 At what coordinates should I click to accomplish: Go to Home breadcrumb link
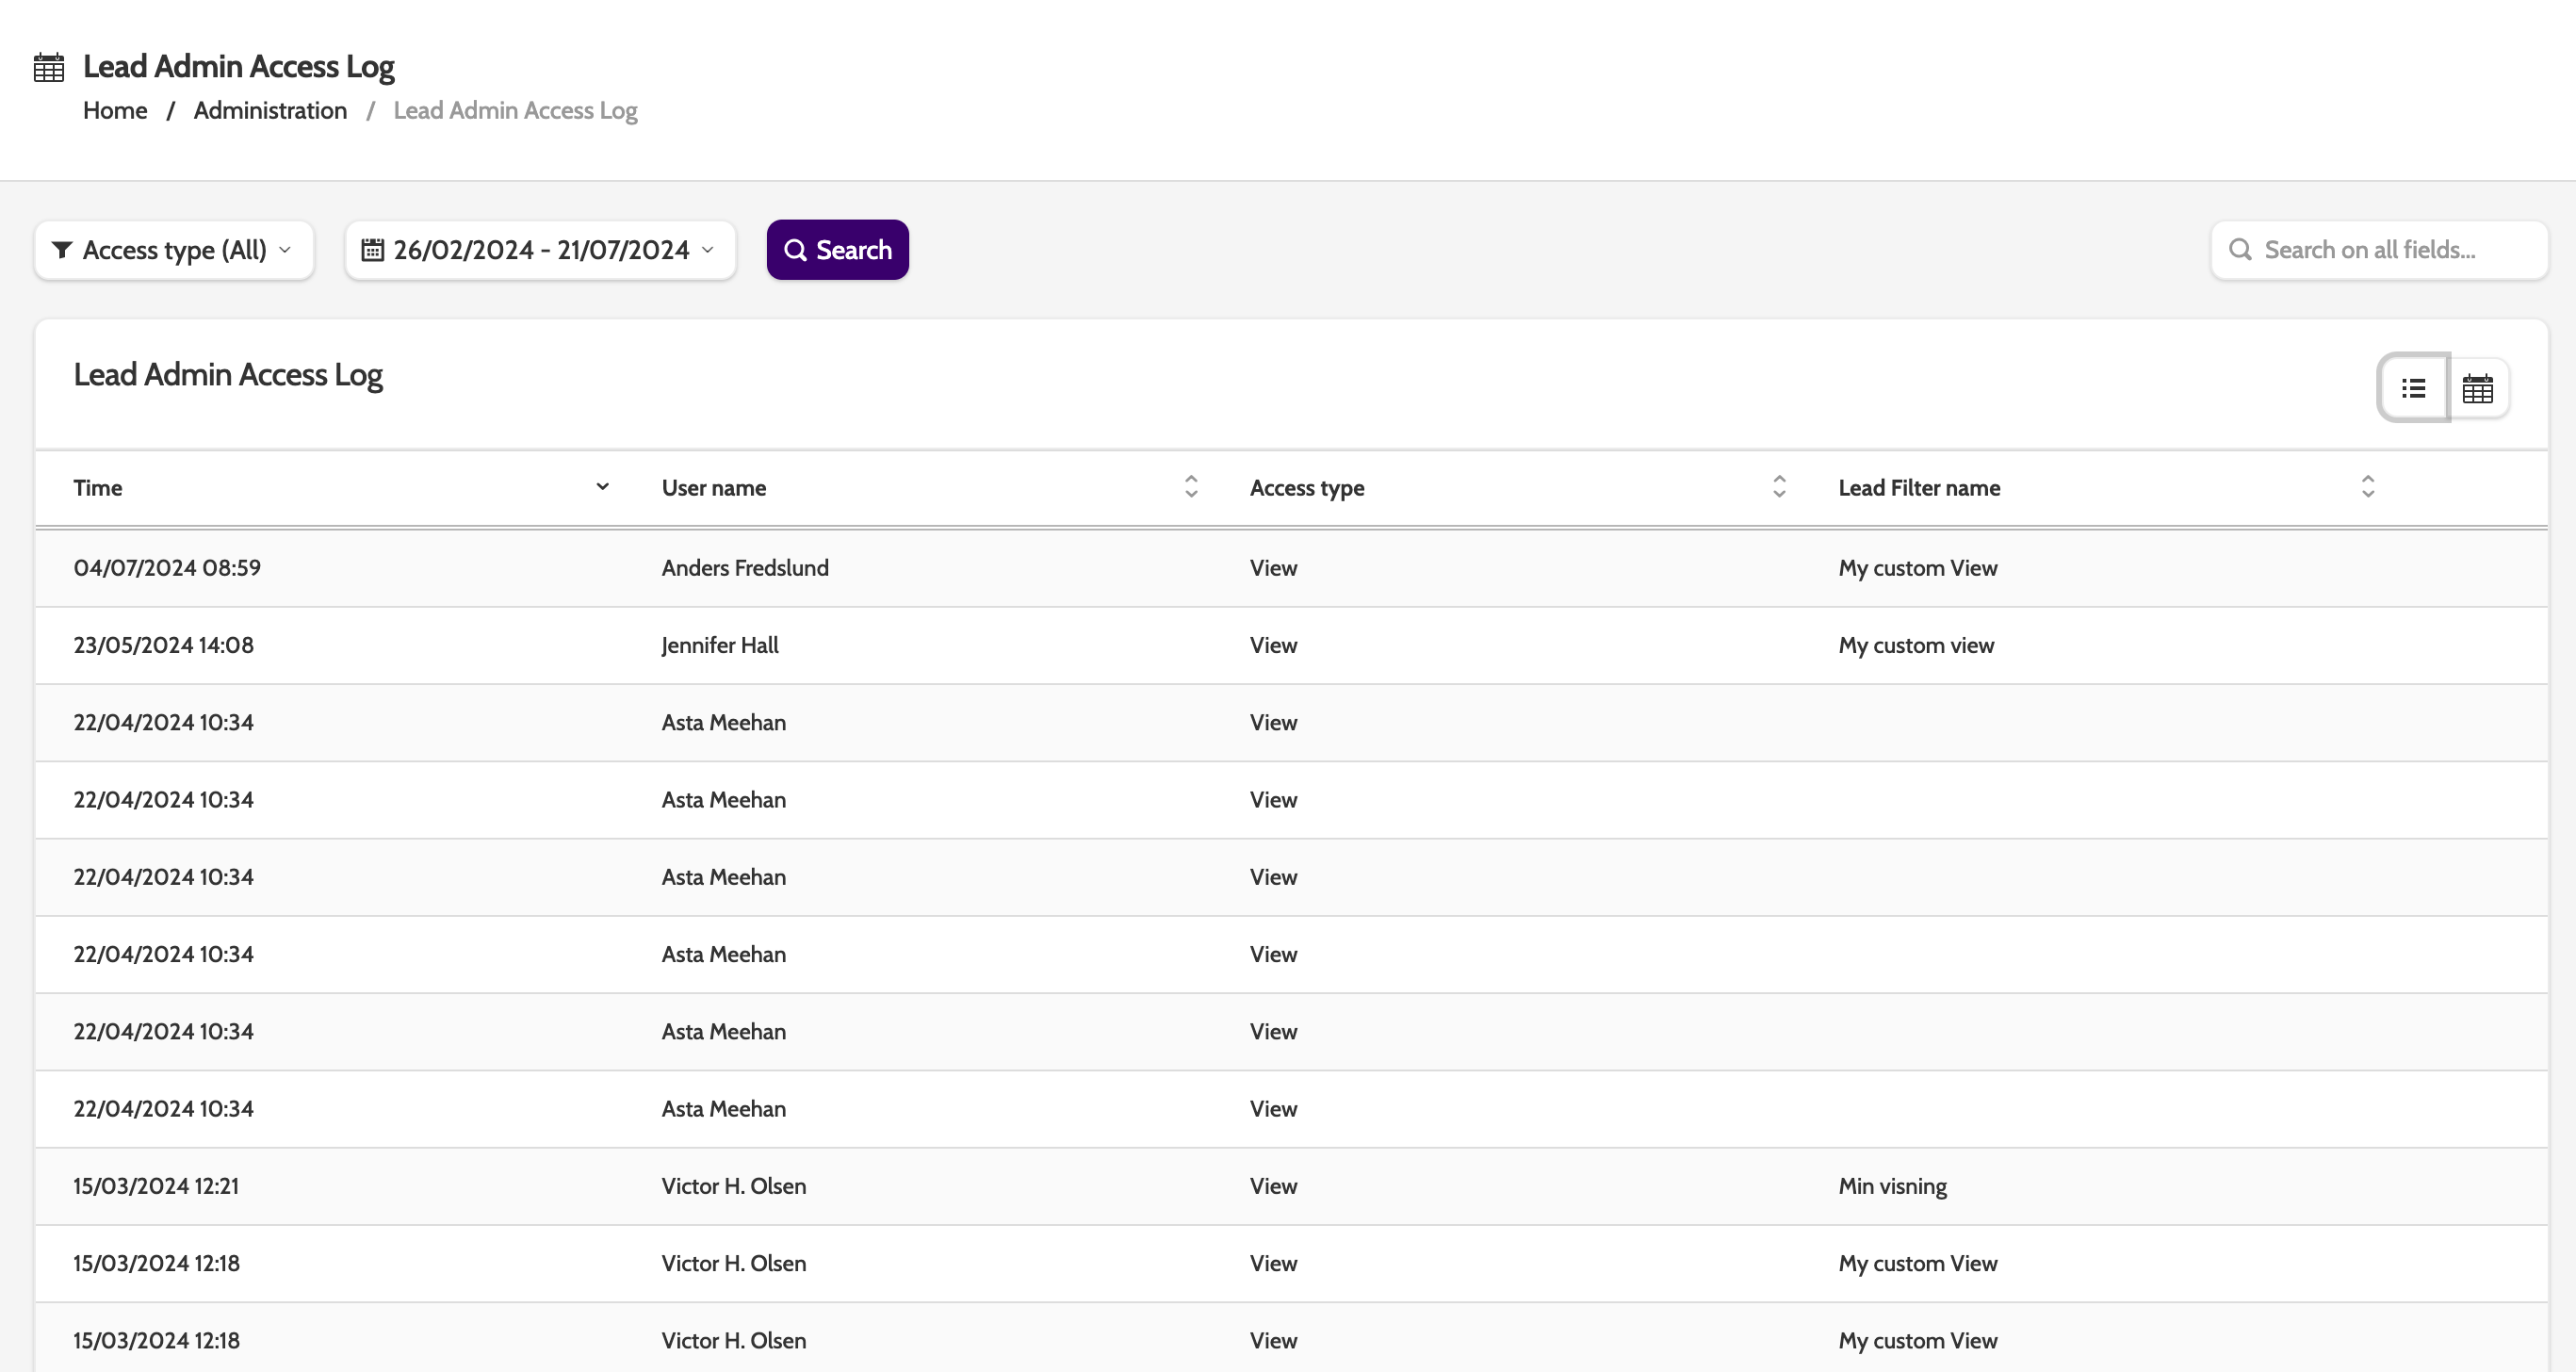(115, 111)
